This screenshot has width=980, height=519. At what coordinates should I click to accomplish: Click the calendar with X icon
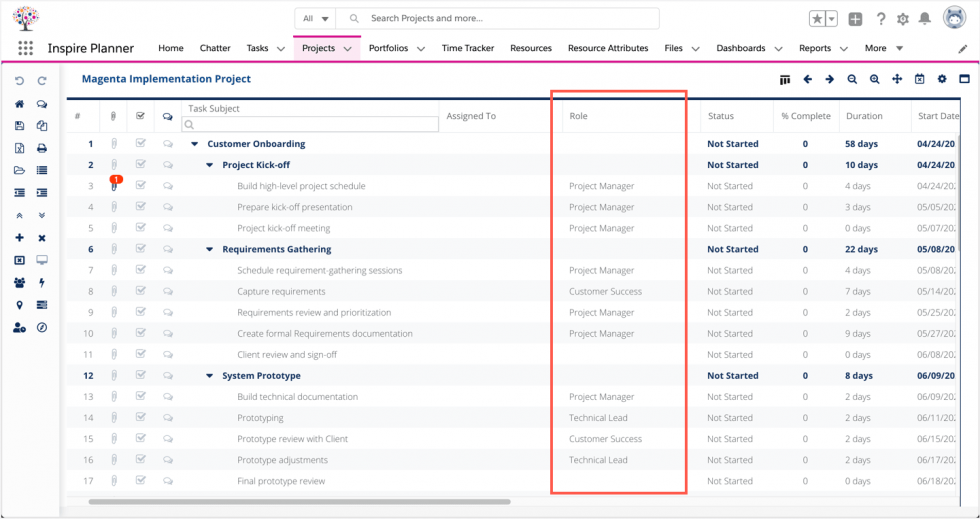tap(919, 79)
